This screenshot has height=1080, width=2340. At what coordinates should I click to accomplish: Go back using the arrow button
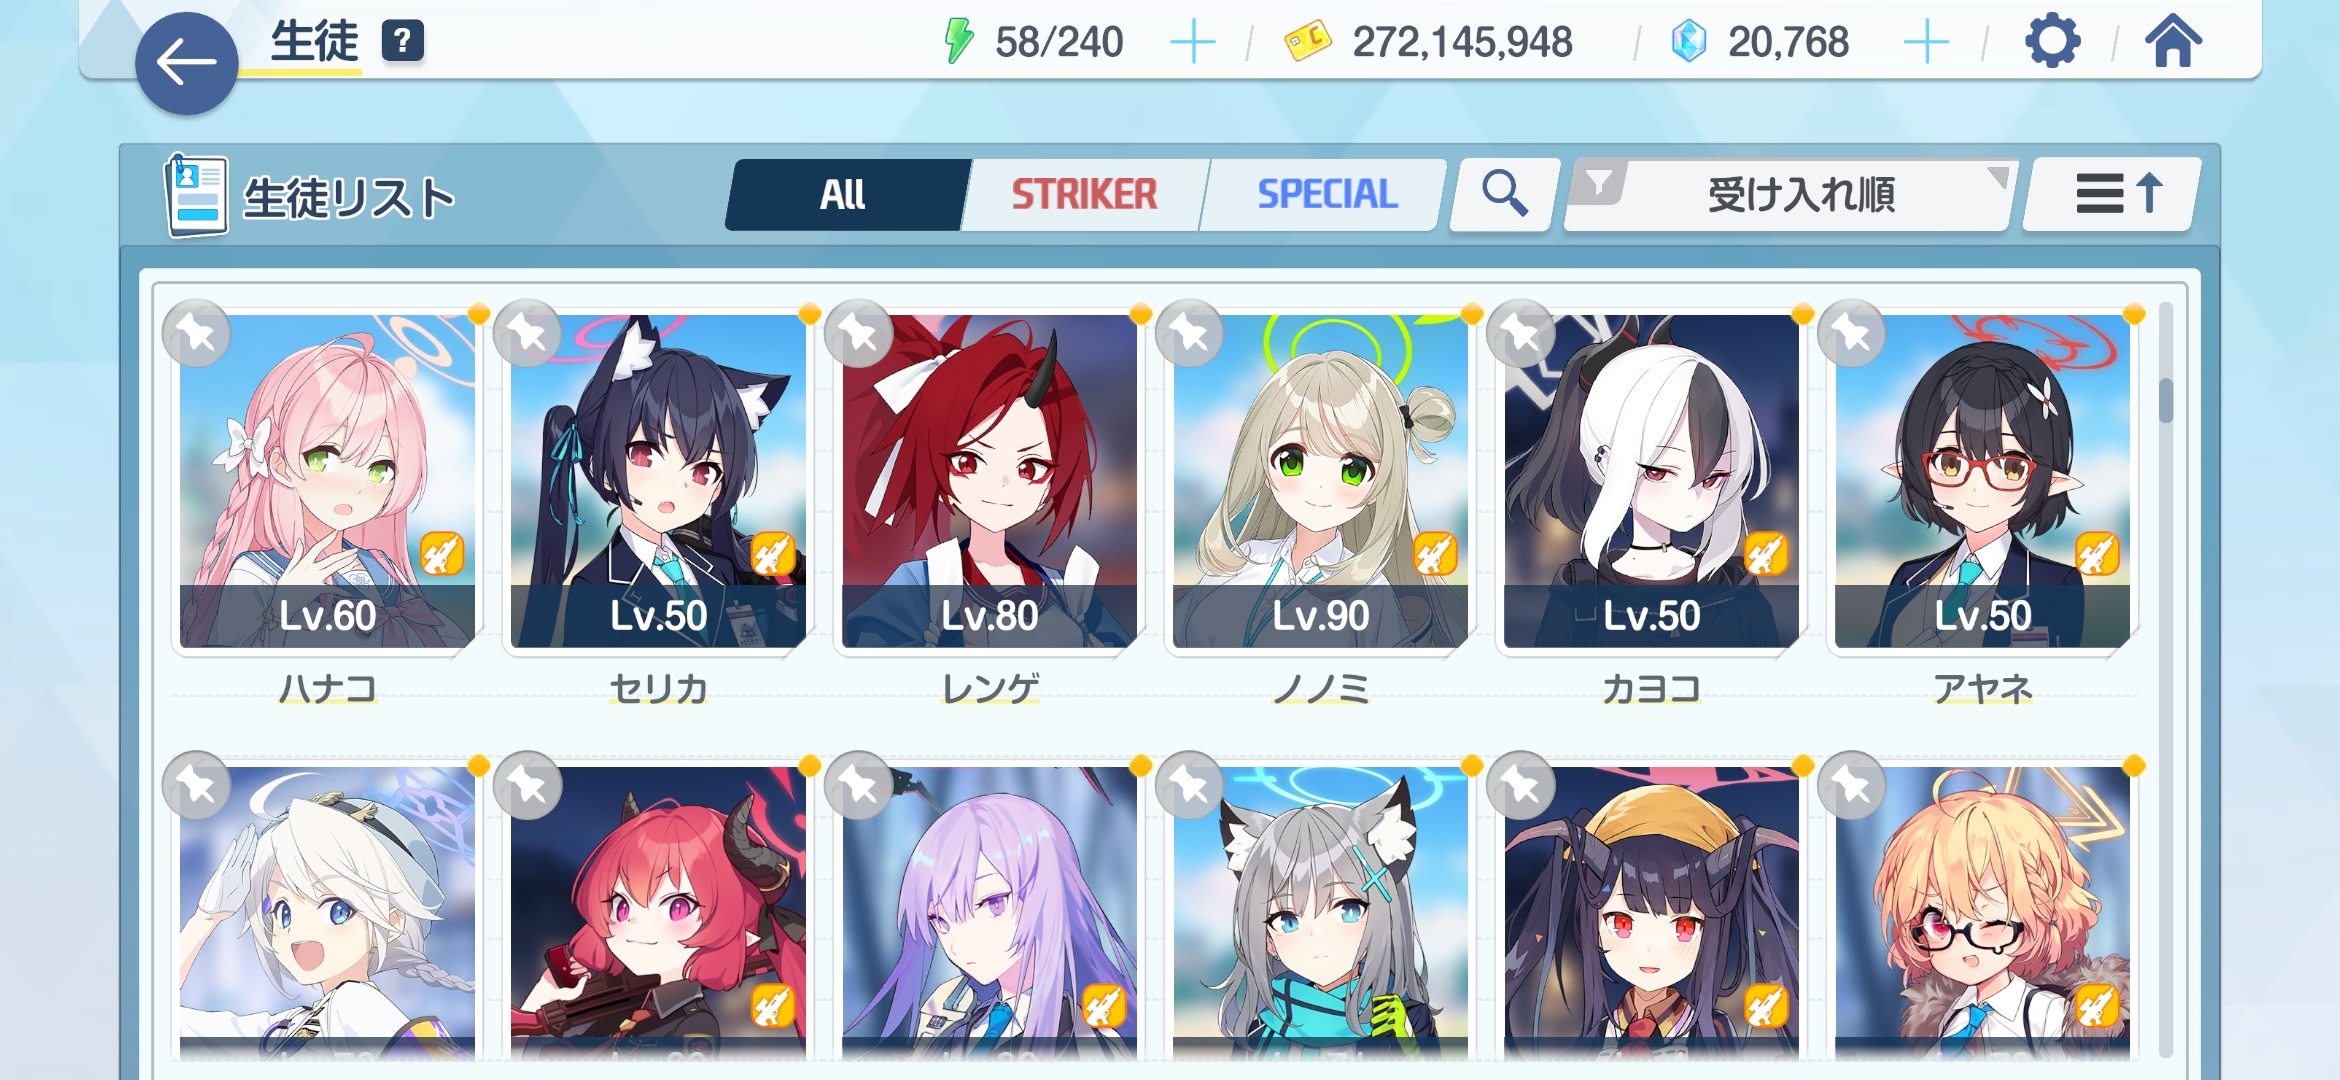[186, 63]
